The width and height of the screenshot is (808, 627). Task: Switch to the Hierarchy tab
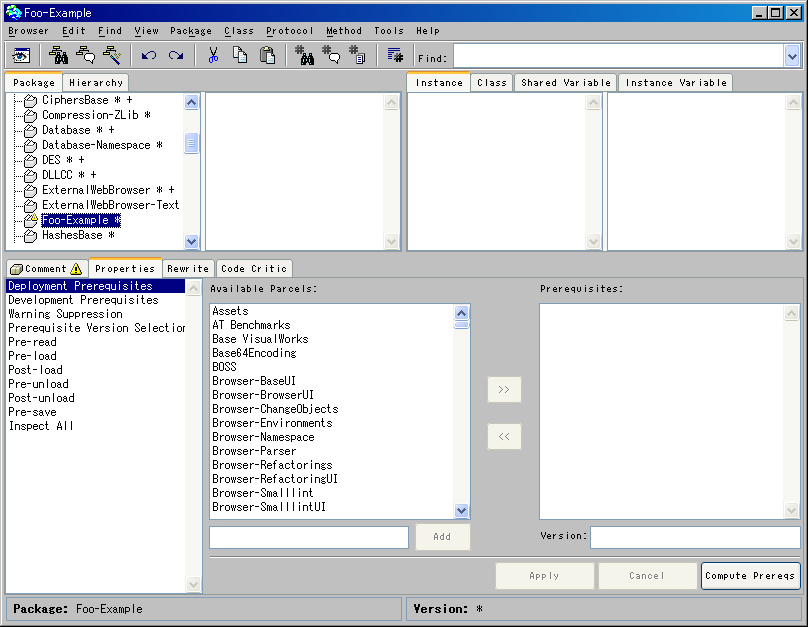click(x=96, y=82)
